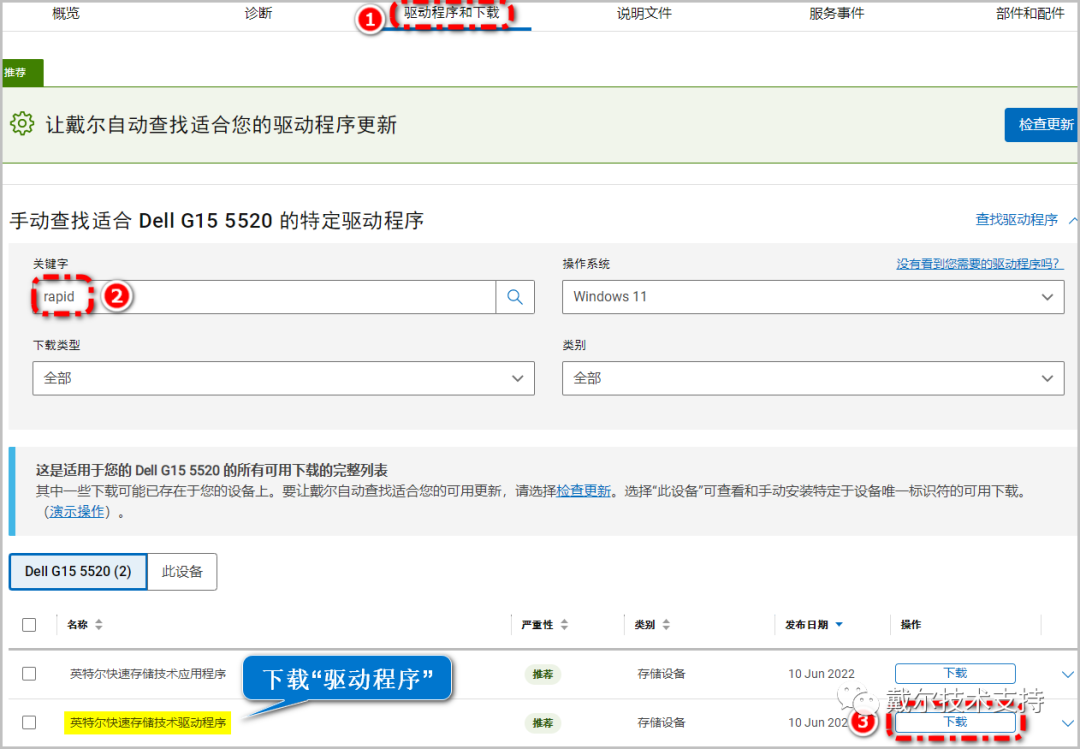This screenshot has width=1080, height=749.
Task: Click the 关键字 input containing rapid
Action: [264, 297]
